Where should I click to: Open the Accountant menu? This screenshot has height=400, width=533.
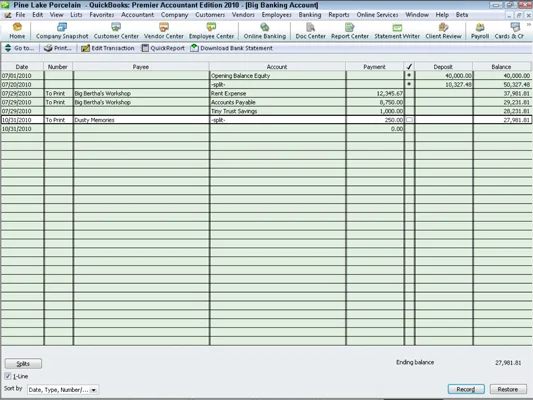pos(137,15)
